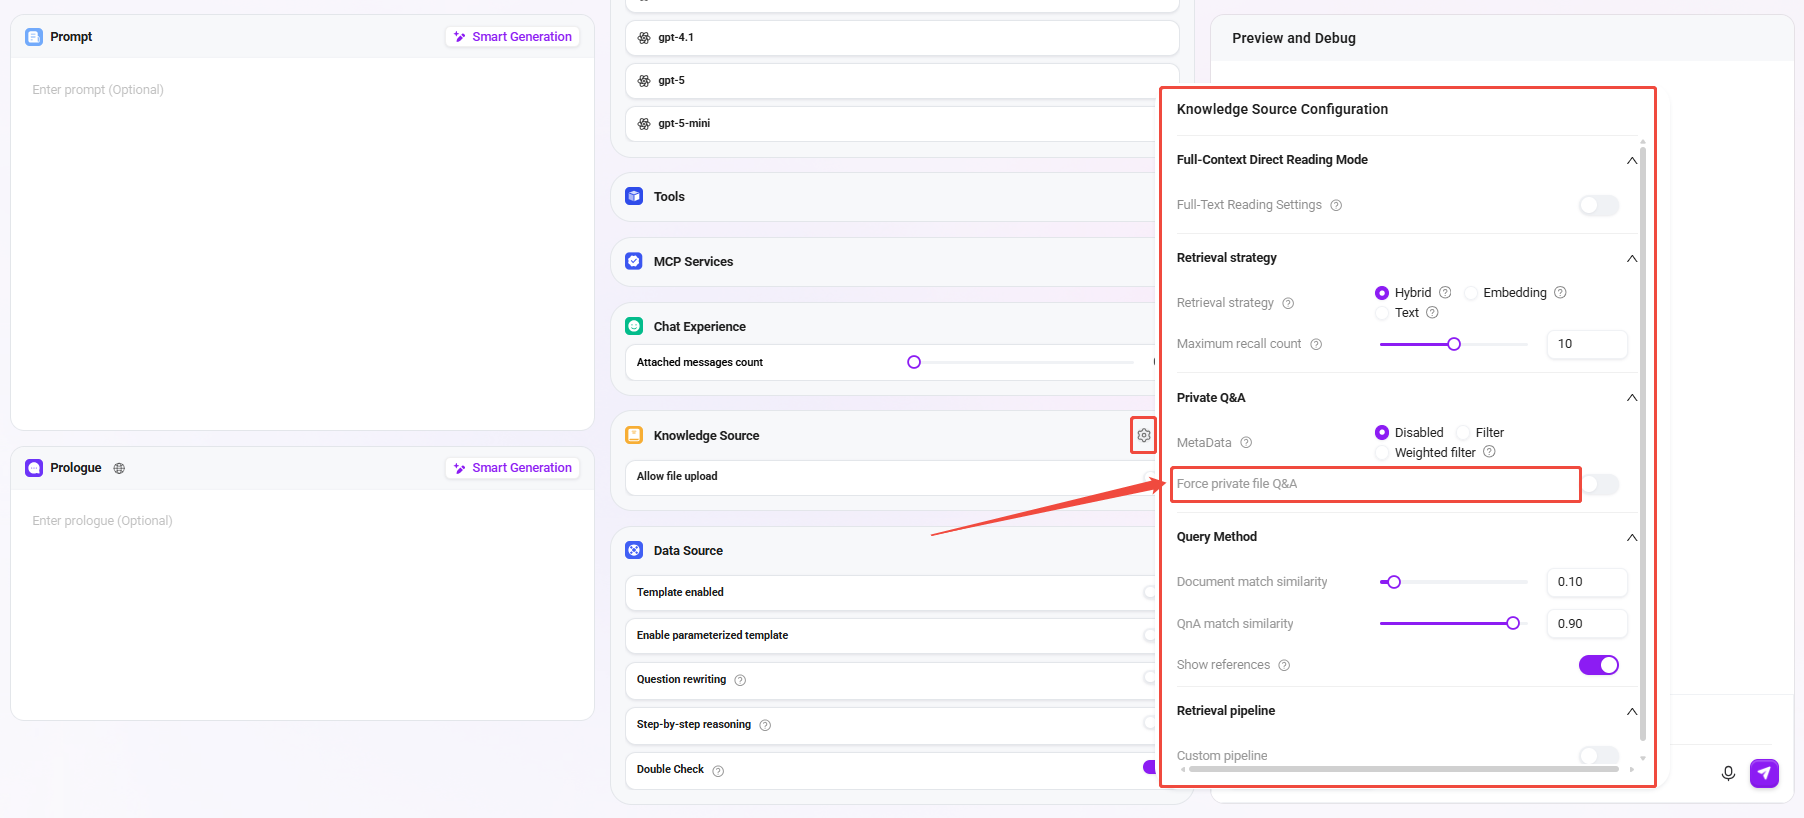
Task: Click the Prologue section icon
Action: click(34, 468)
